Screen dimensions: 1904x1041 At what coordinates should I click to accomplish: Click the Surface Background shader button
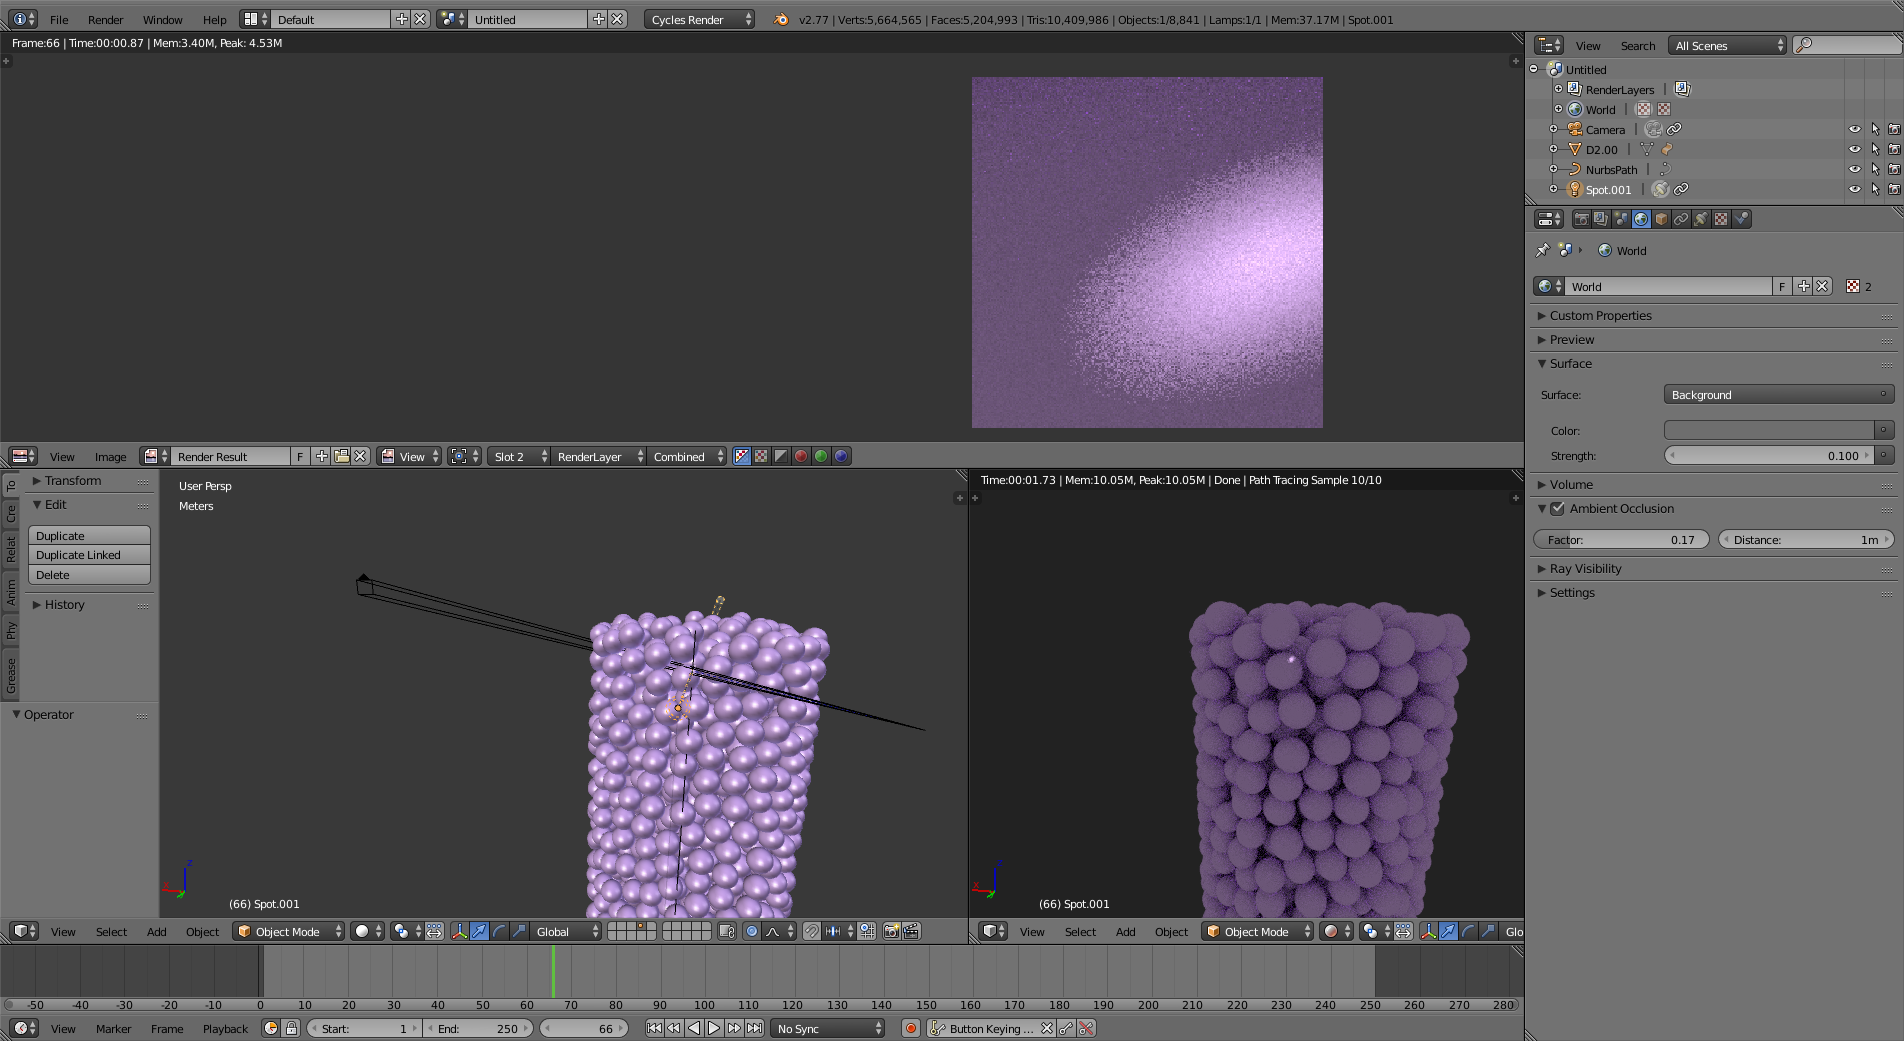tap(1778, 394)
